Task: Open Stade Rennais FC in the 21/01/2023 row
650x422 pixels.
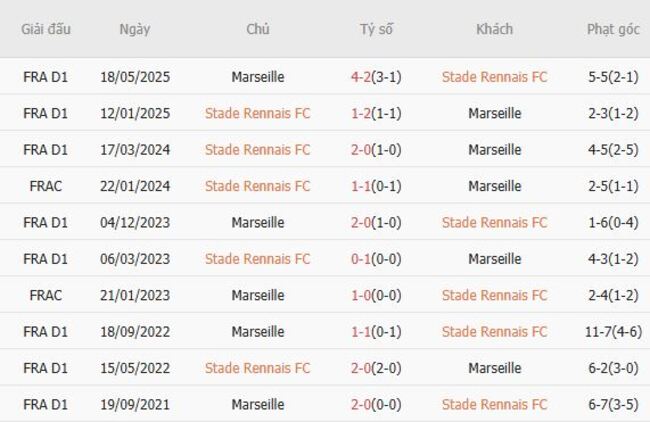Action: (494, 295)
